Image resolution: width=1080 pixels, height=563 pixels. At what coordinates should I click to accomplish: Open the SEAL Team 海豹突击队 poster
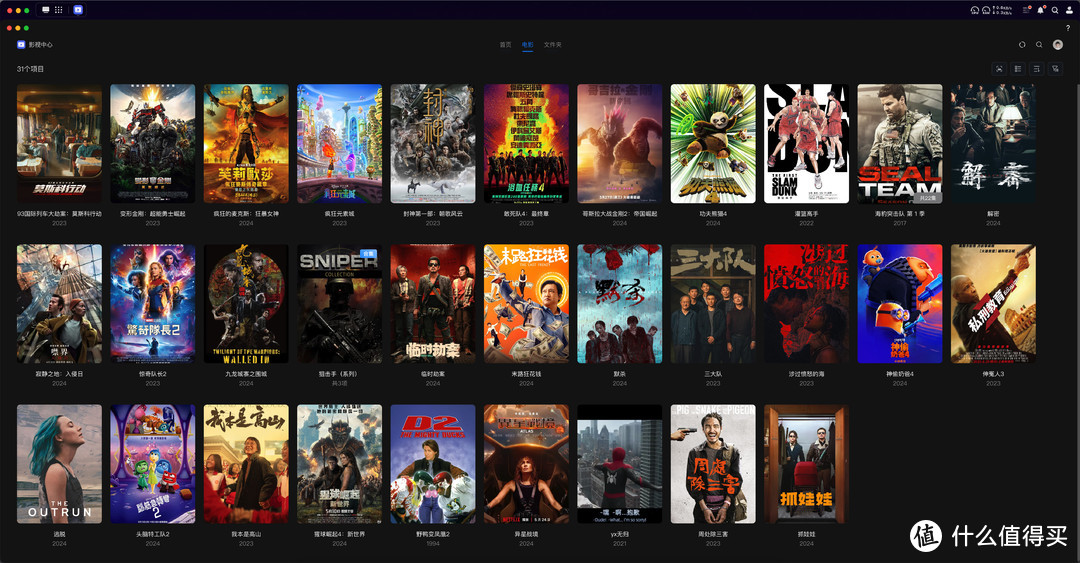tap(900, 143)
